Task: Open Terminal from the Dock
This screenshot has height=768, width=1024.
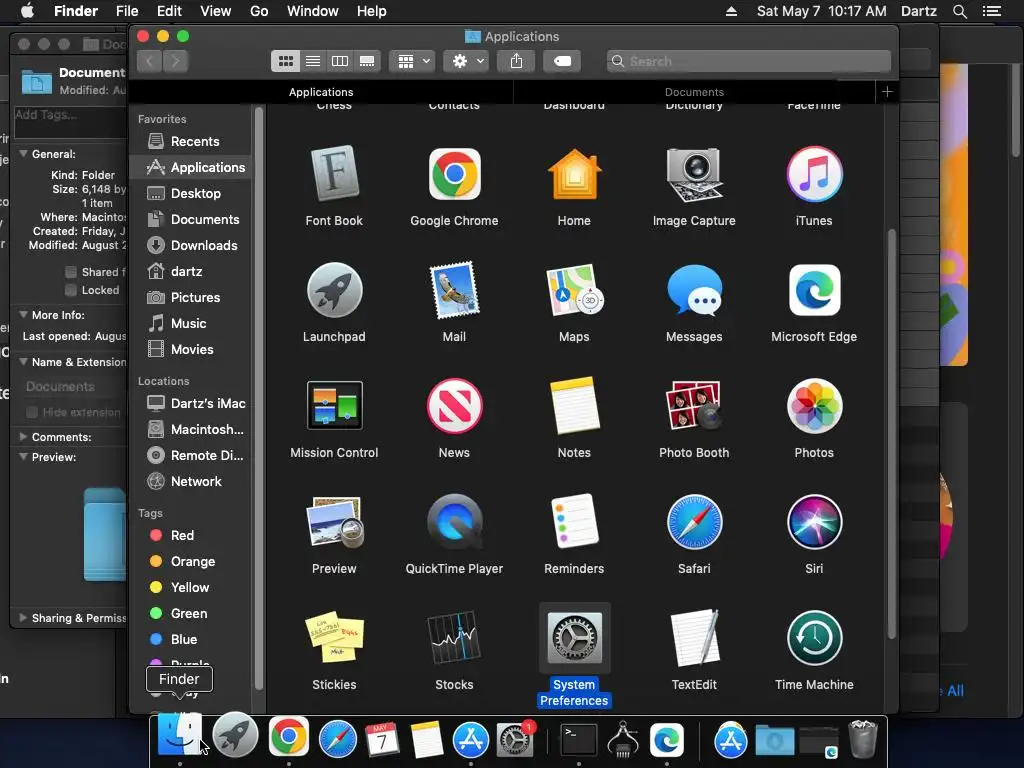Action: [579, 740]
